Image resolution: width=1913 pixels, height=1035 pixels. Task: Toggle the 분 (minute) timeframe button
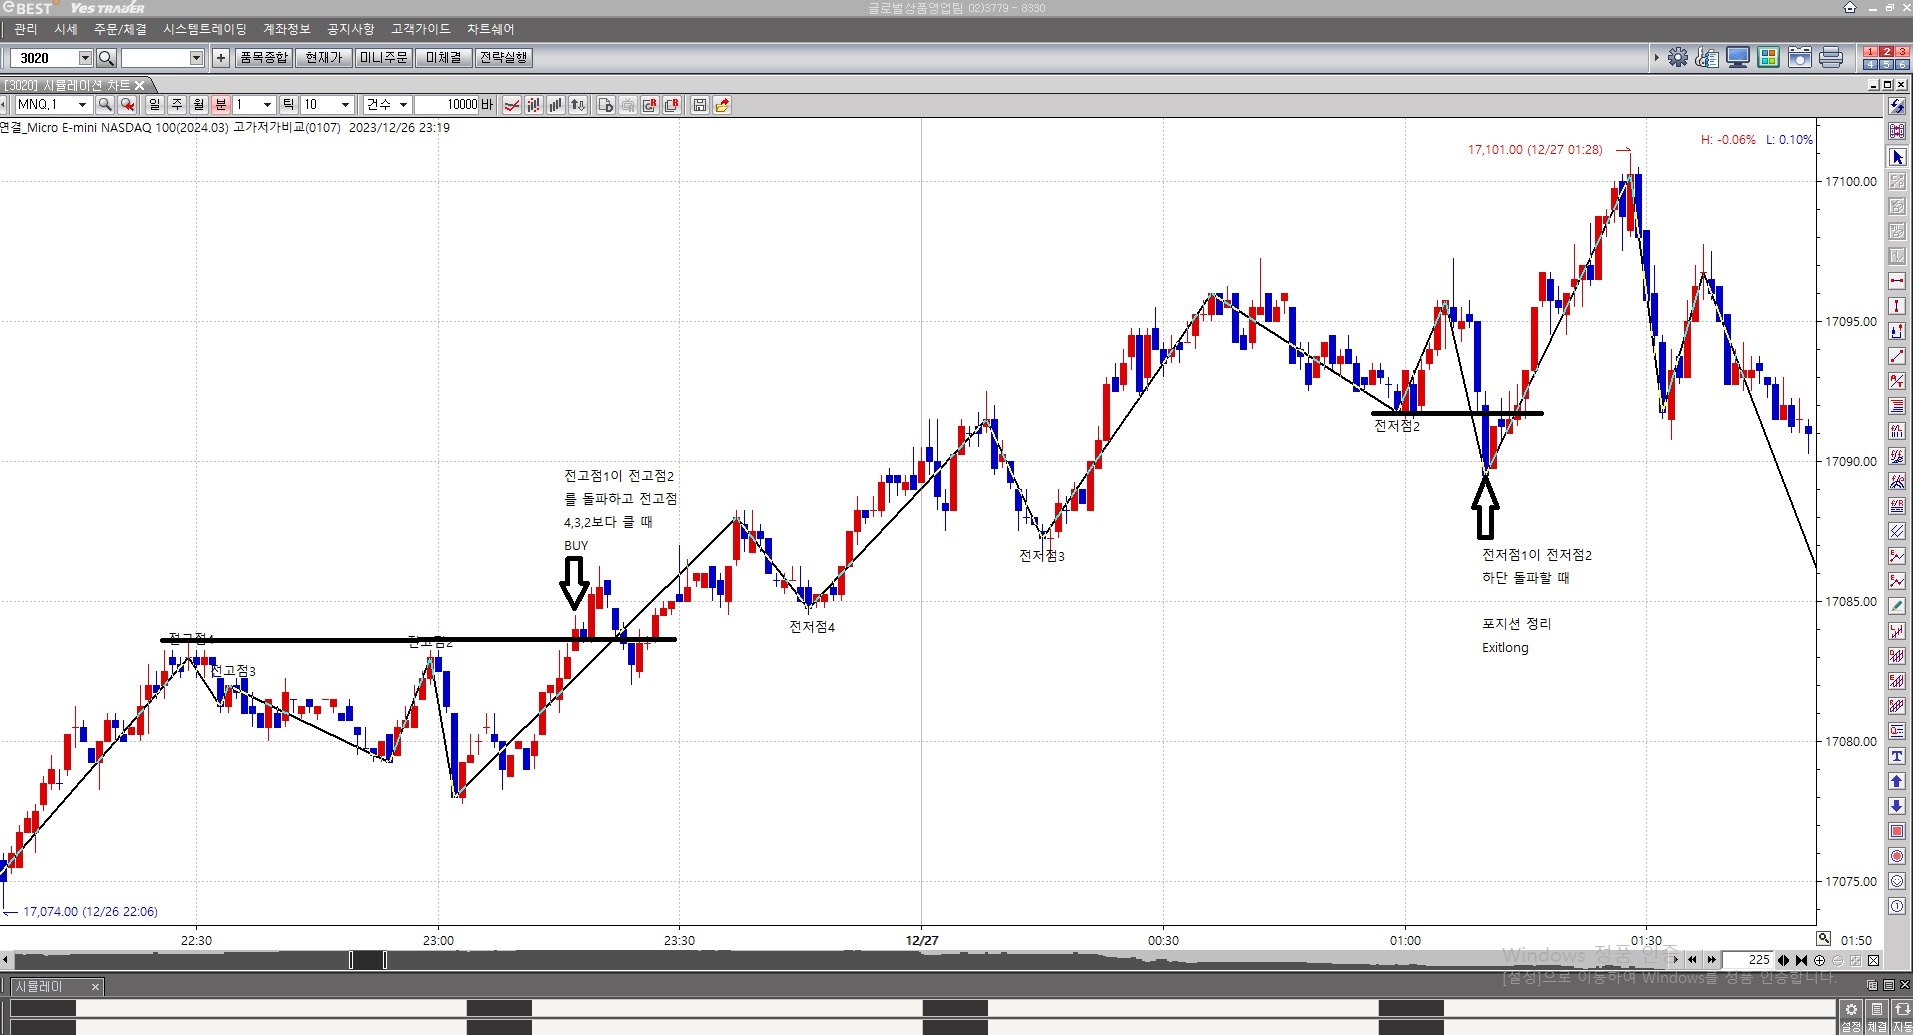point(220,105)
